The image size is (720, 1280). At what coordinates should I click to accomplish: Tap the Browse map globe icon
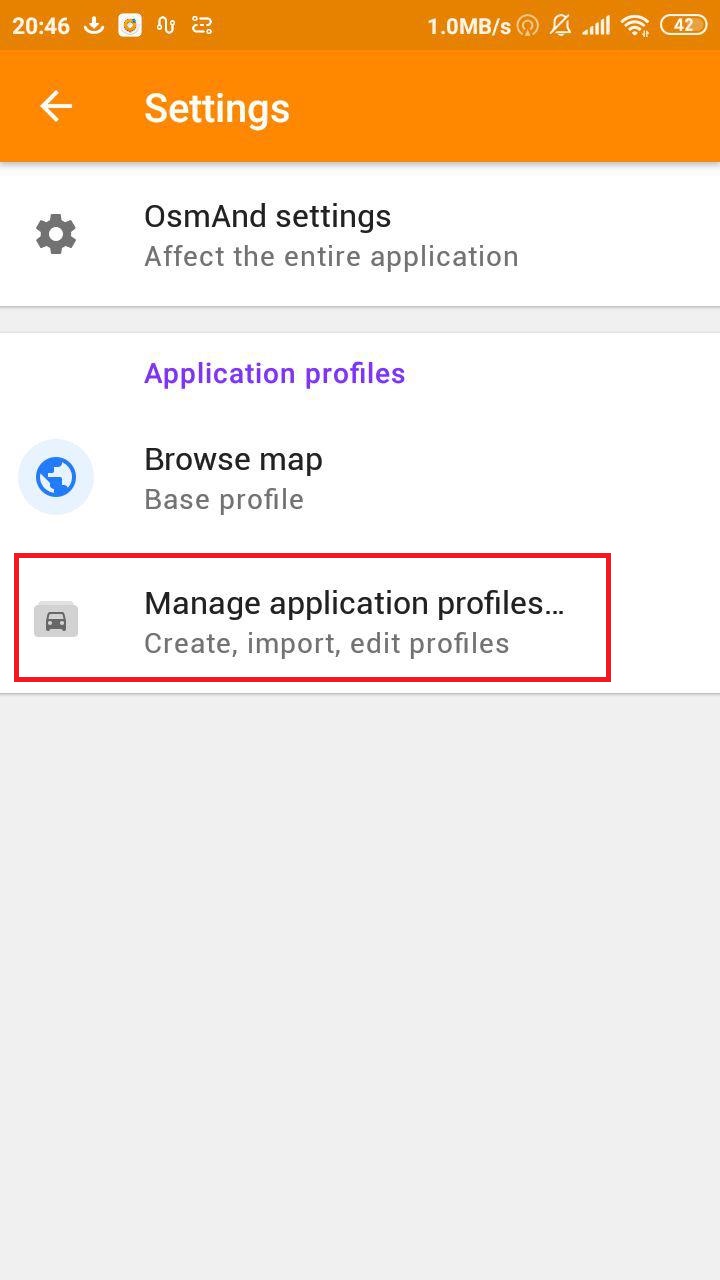tap(56, 478)
